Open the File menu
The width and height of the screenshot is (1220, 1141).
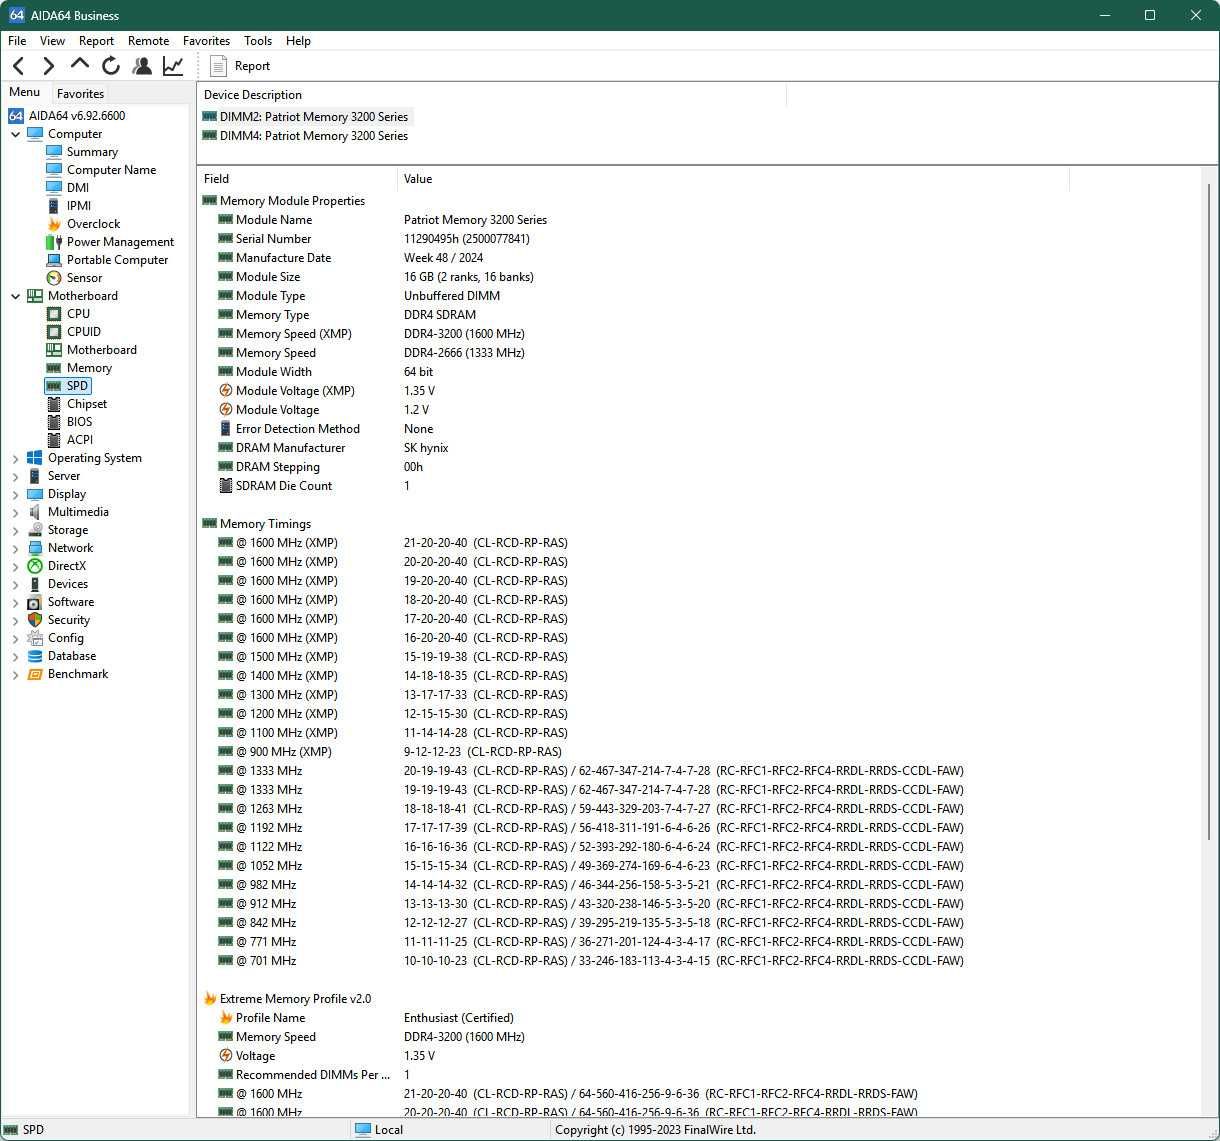(17, 41)
